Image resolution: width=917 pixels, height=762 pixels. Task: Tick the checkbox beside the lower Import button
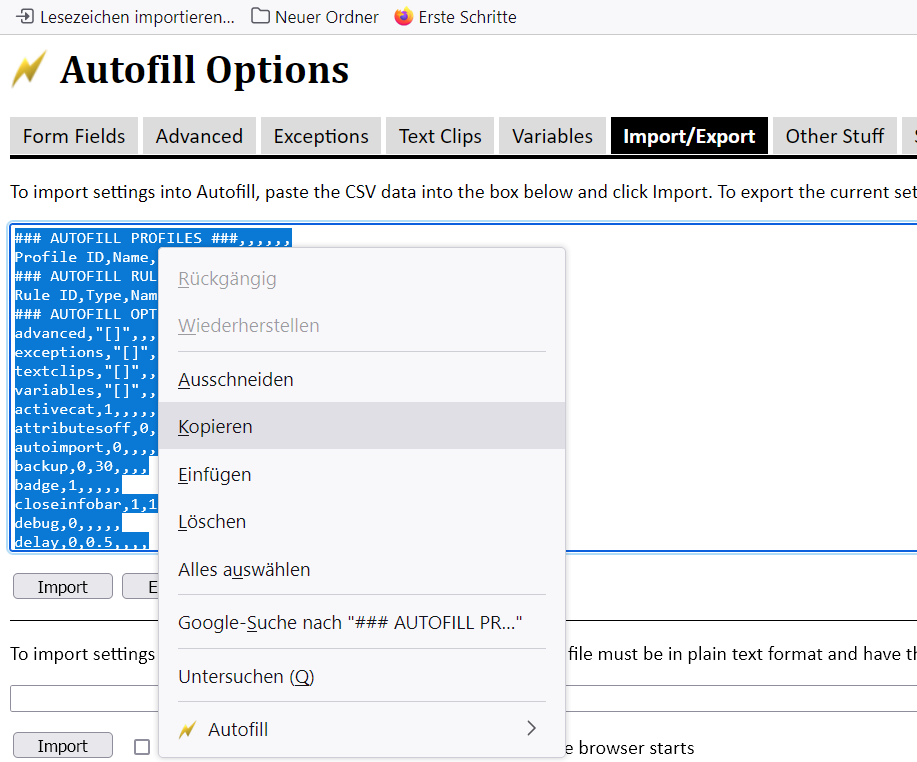[x=142, y=747]
